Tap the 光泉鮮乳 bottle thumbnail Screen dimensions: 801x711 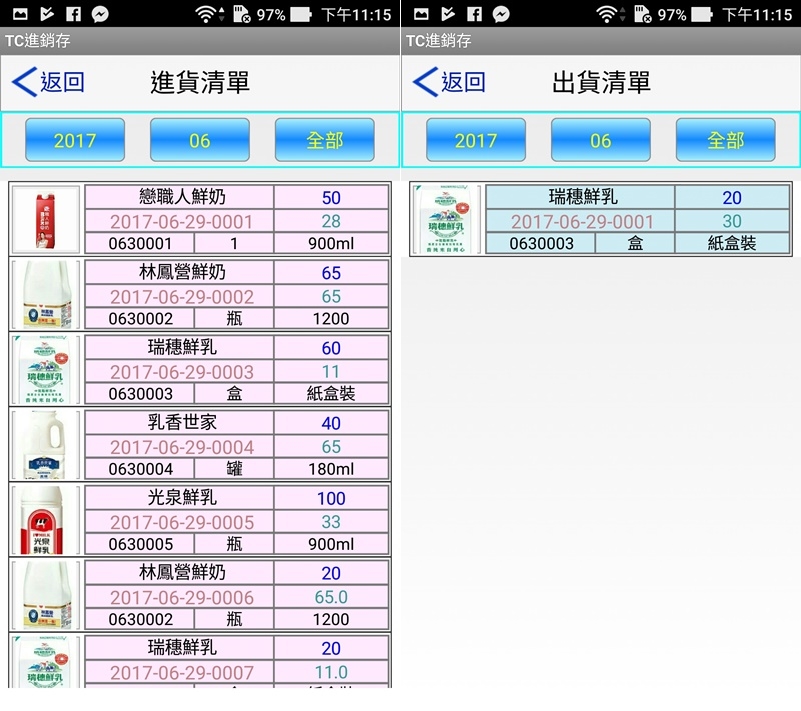(46, 520)
